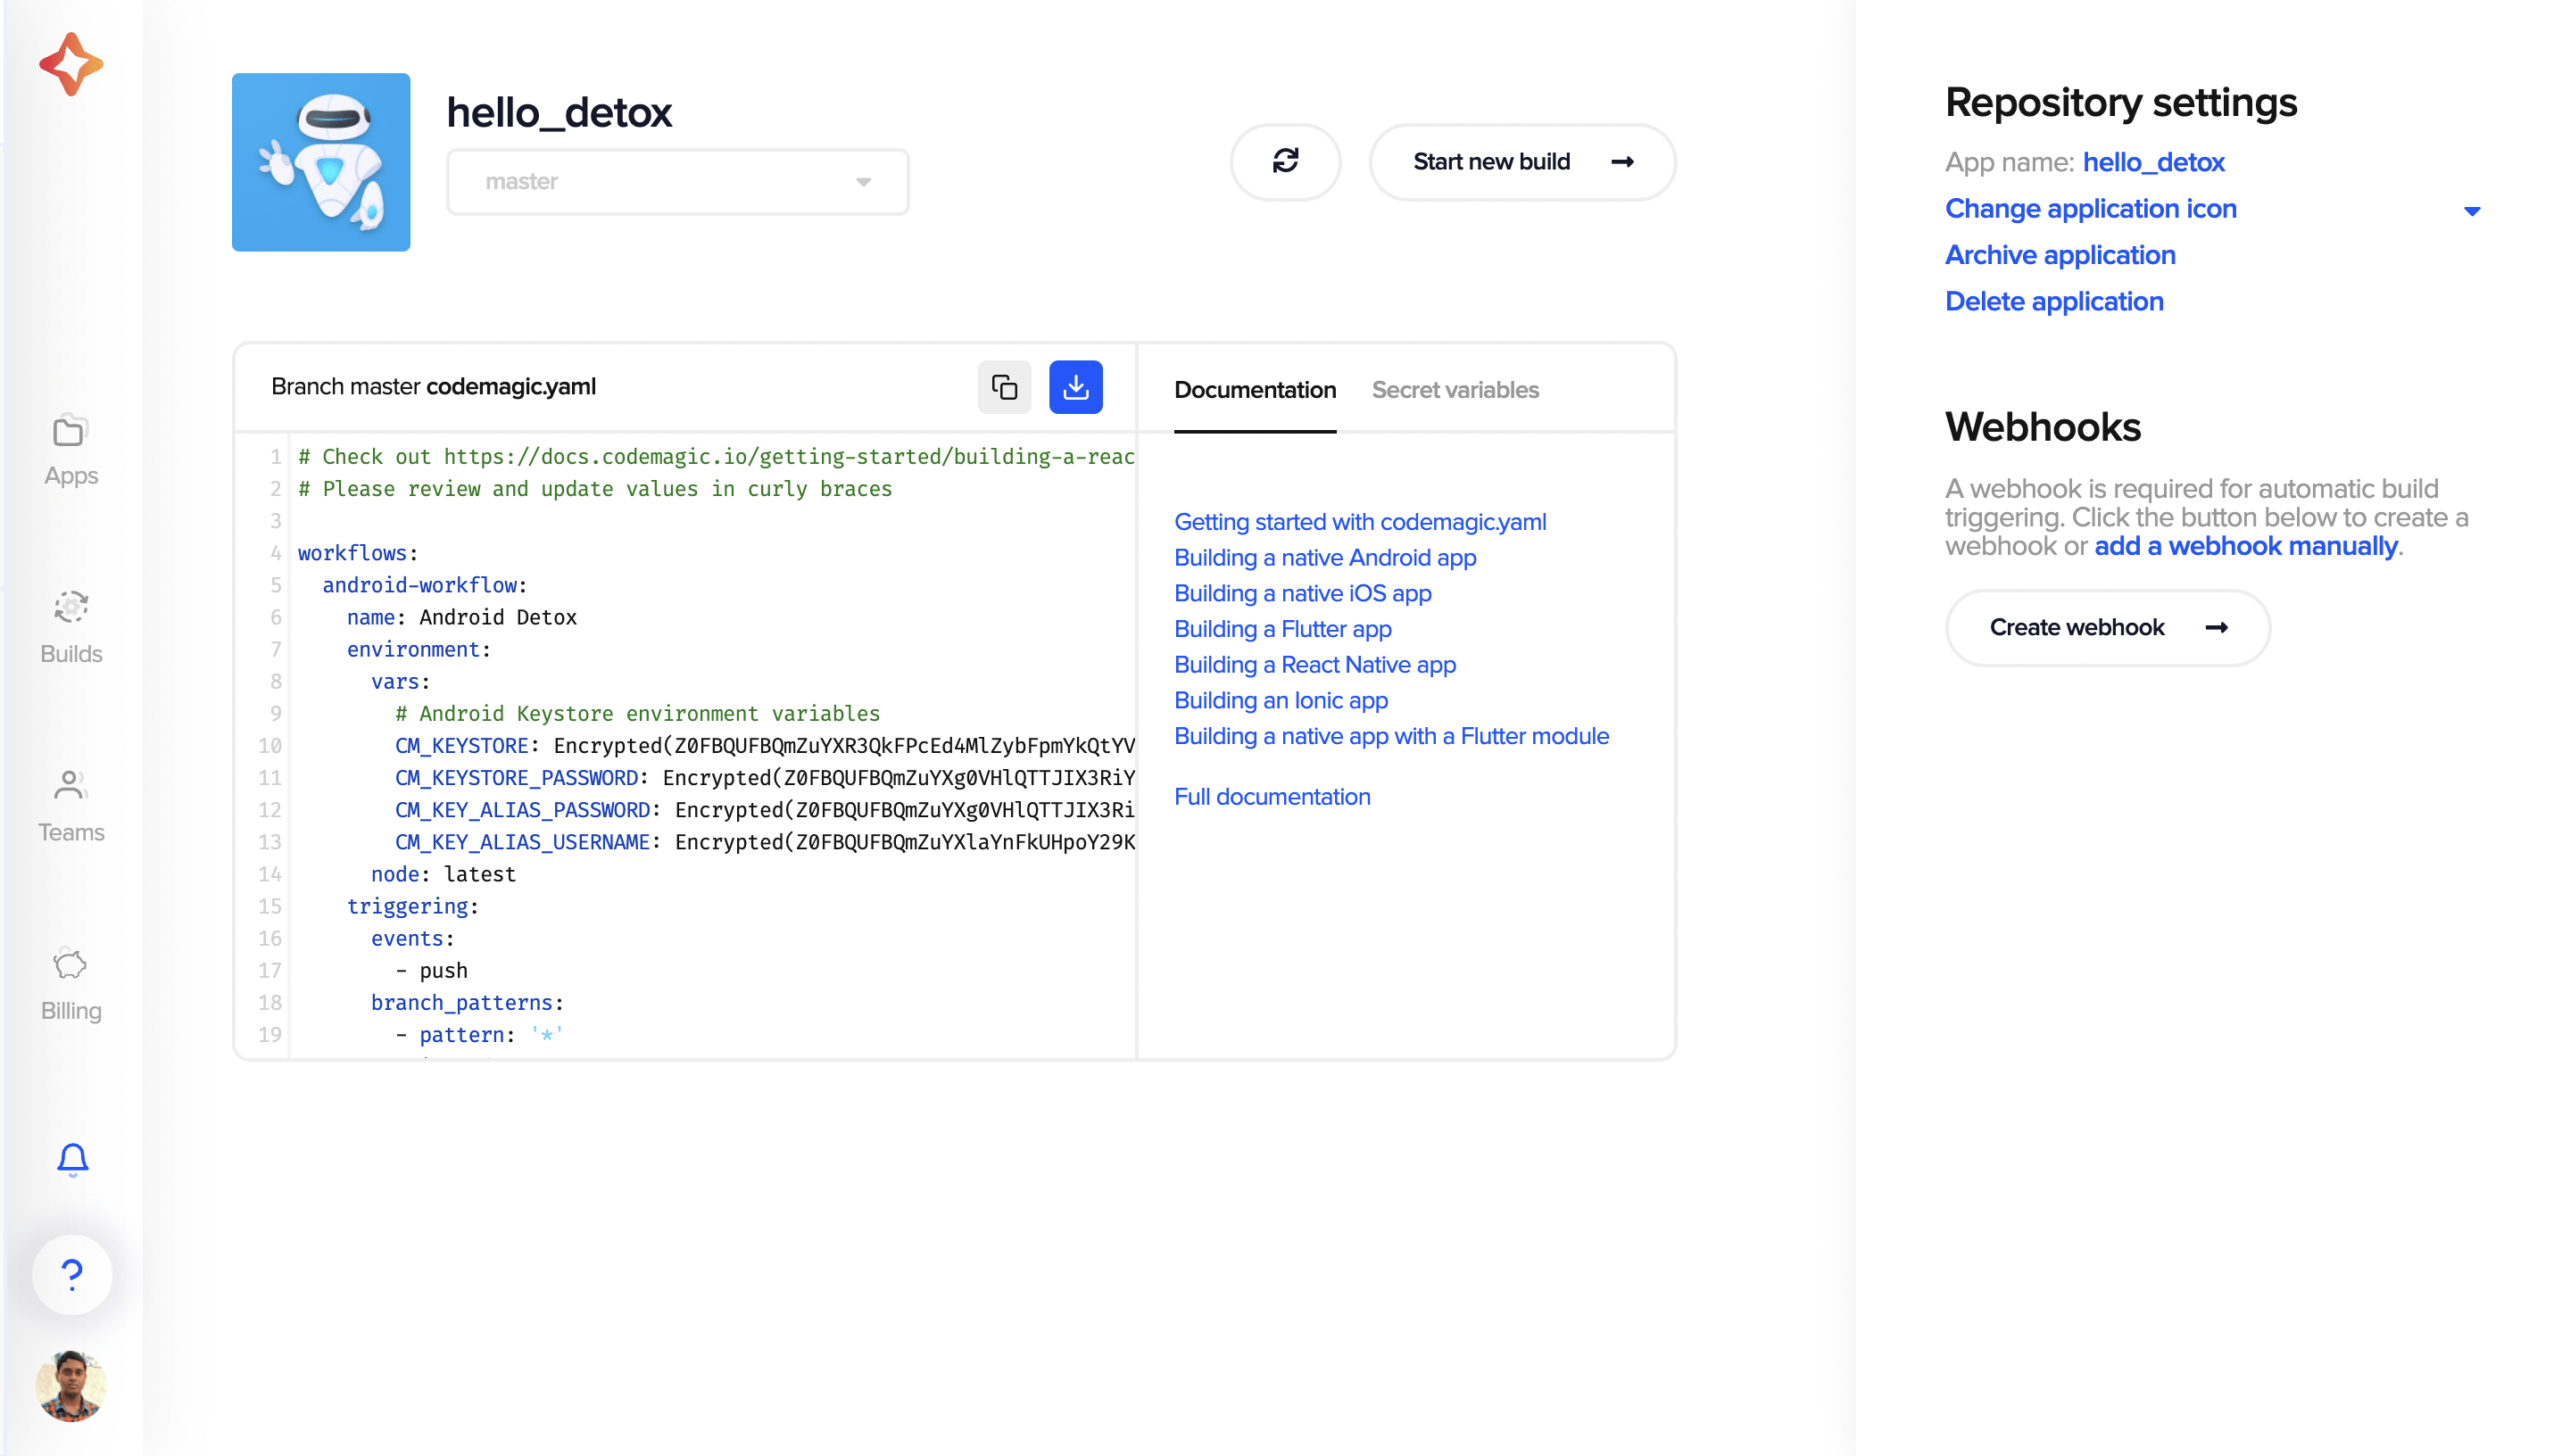Open the Teams section

click(71, 807)
